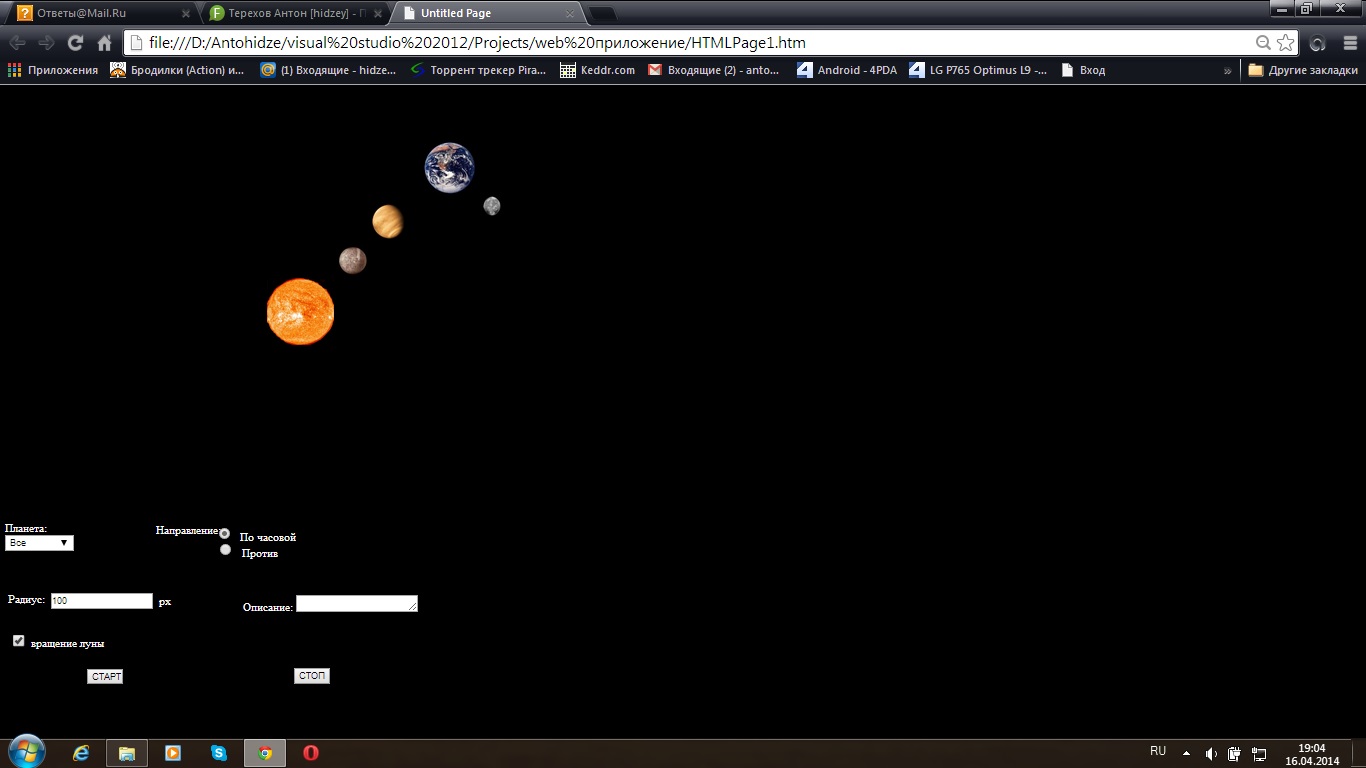
Task: Open the Keddr.com bookmark
Action: [598, 70]
